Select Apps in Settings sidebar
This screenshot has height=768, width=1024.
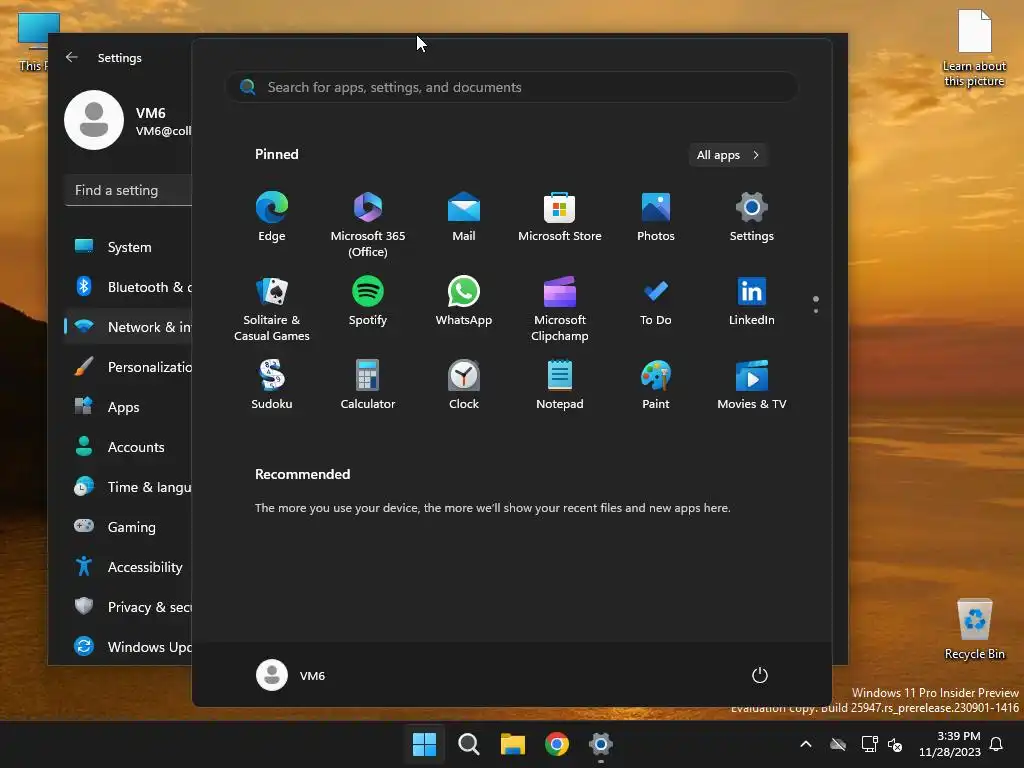pos(128,407)
